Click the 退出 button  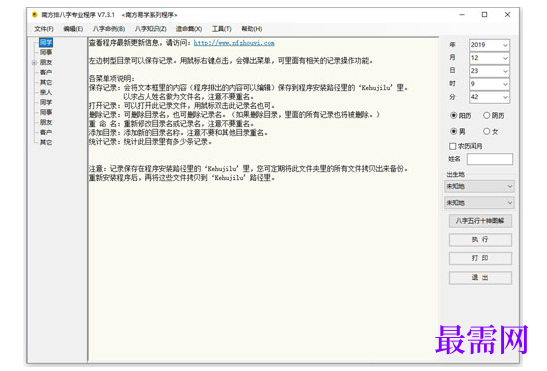[480, 278]
